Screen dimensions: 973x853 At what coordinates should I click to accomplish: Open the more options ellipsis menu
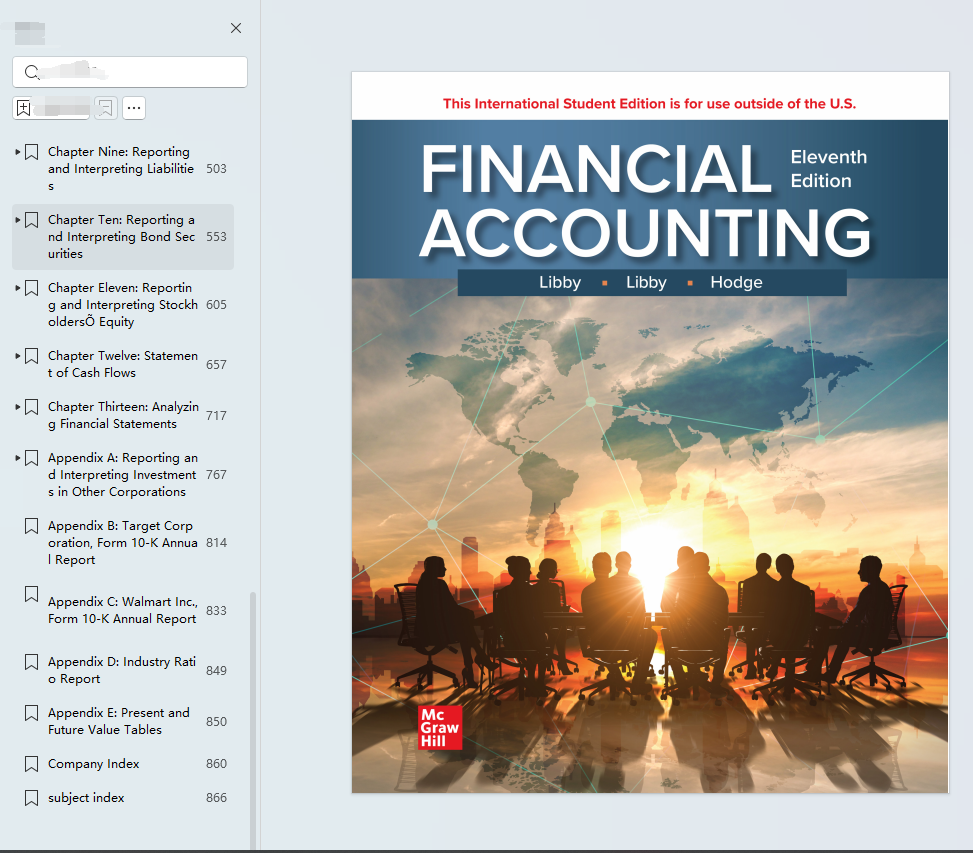[134, 108]
